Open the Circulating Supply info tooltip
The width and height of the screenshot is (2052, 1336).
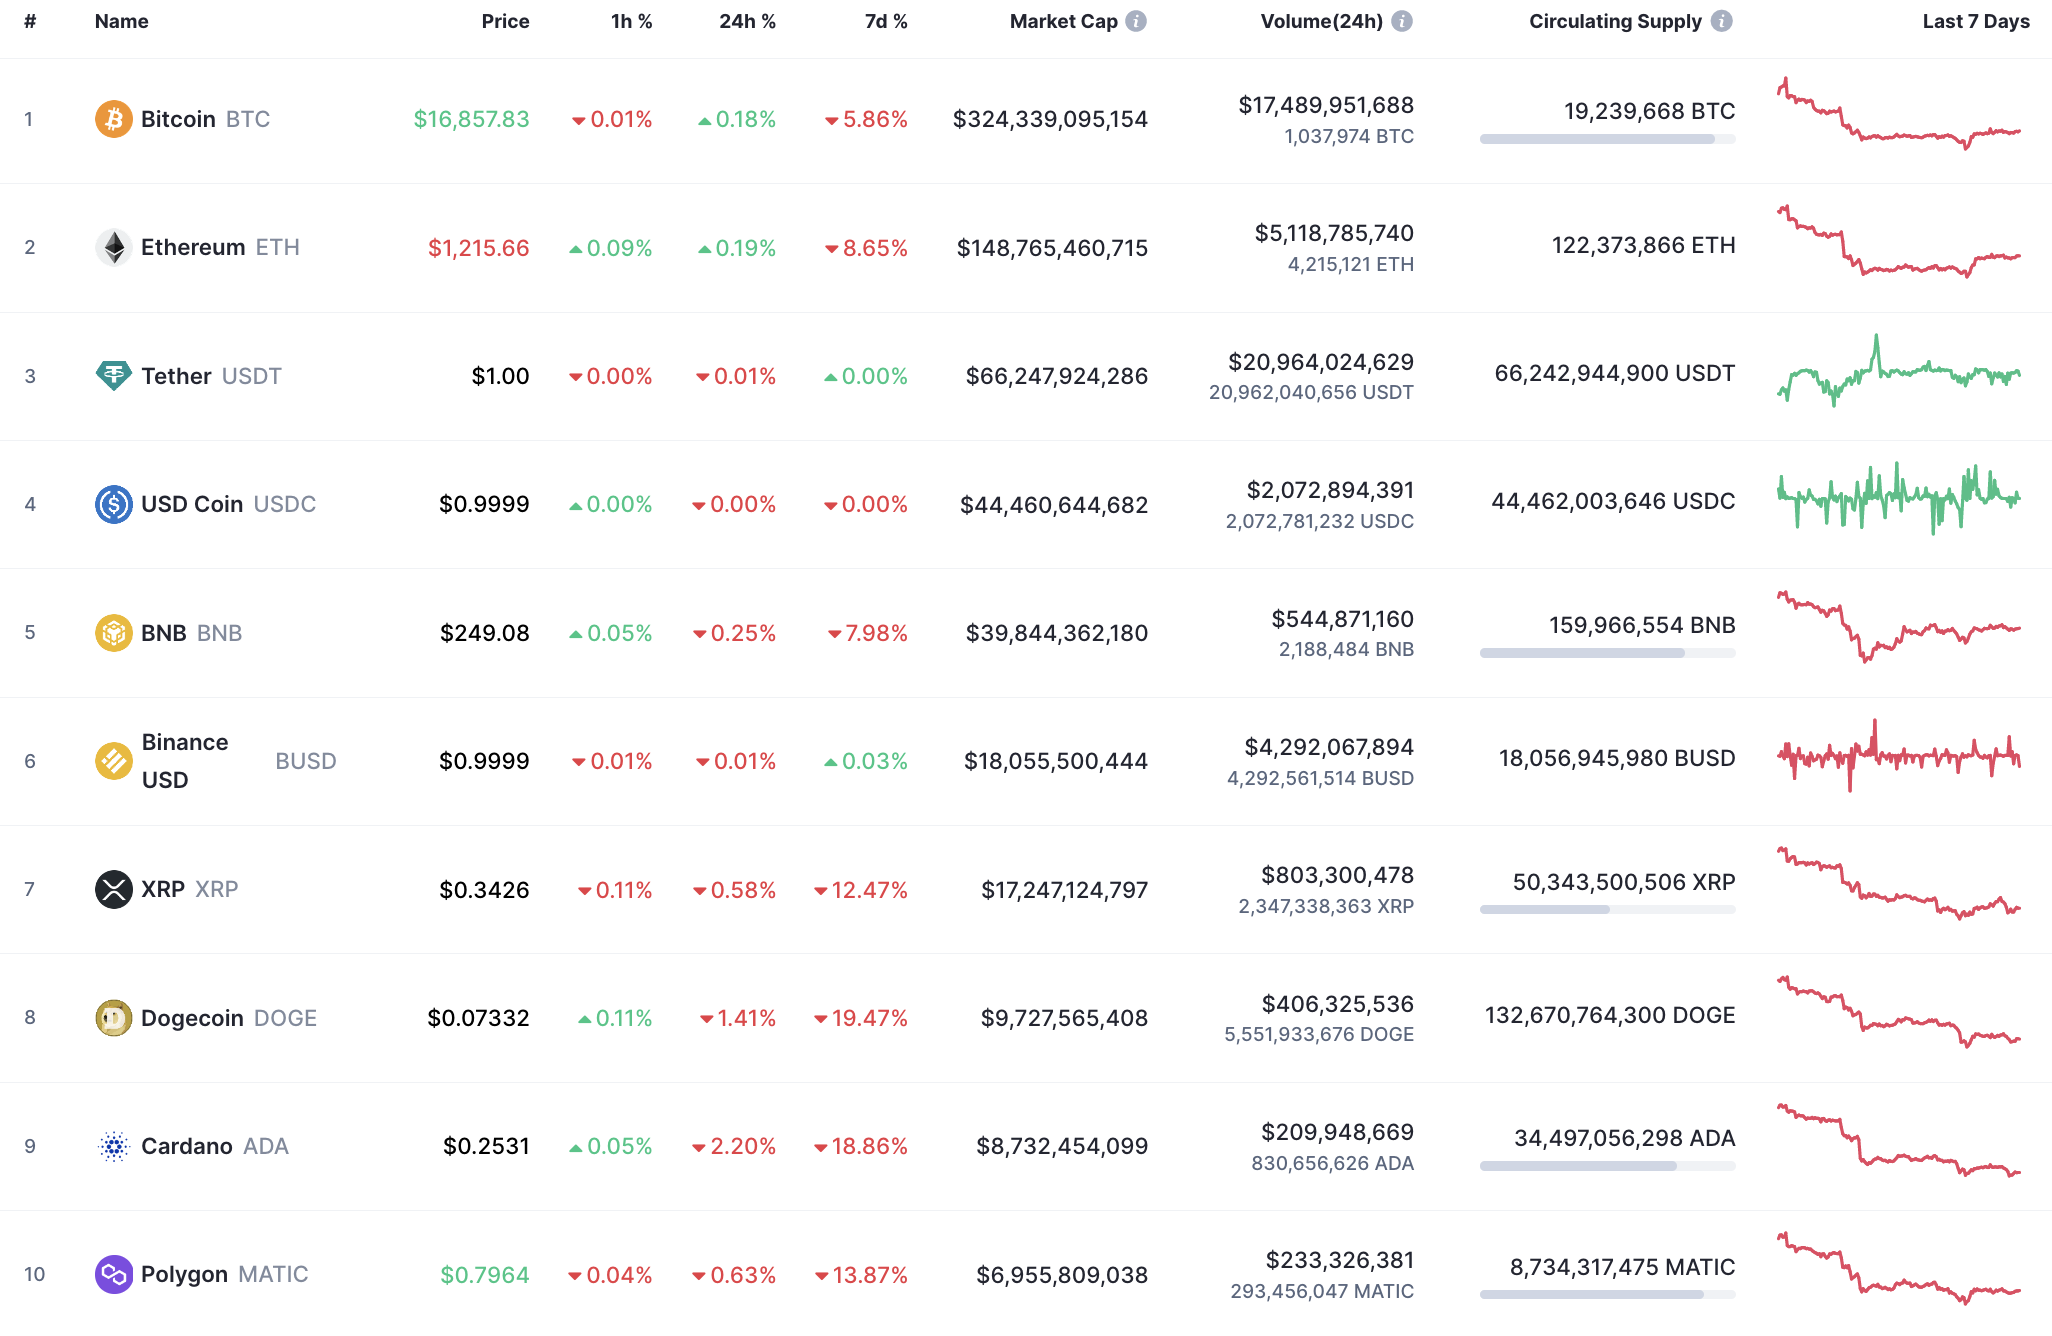1723,19
